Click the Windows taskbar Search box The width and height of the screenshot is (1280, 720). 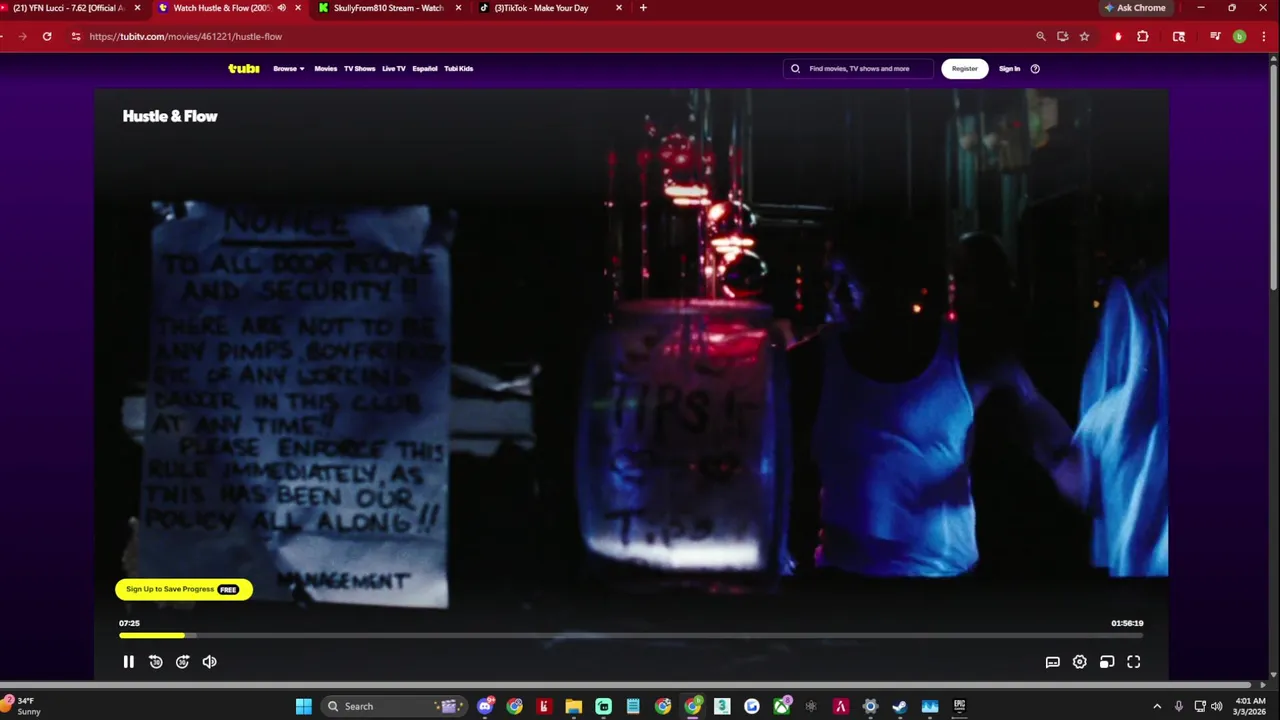pos(393,706)
